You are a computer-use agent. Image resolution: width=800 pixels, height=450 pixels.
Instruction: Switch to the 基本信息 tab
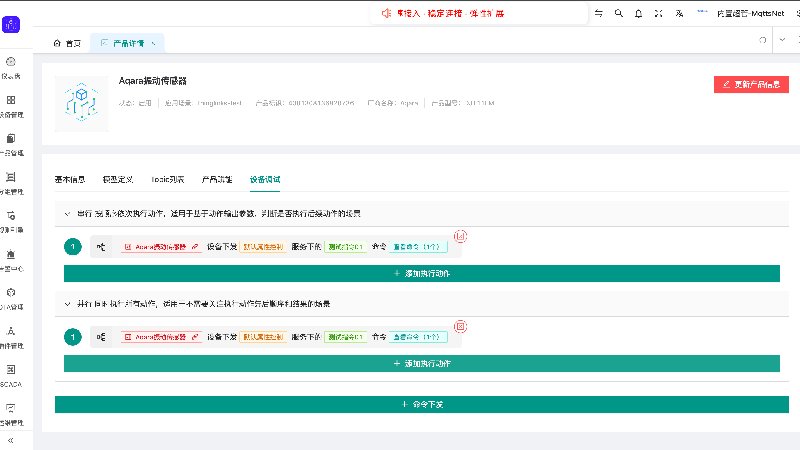pyautogui.click(x=70, y=180)
